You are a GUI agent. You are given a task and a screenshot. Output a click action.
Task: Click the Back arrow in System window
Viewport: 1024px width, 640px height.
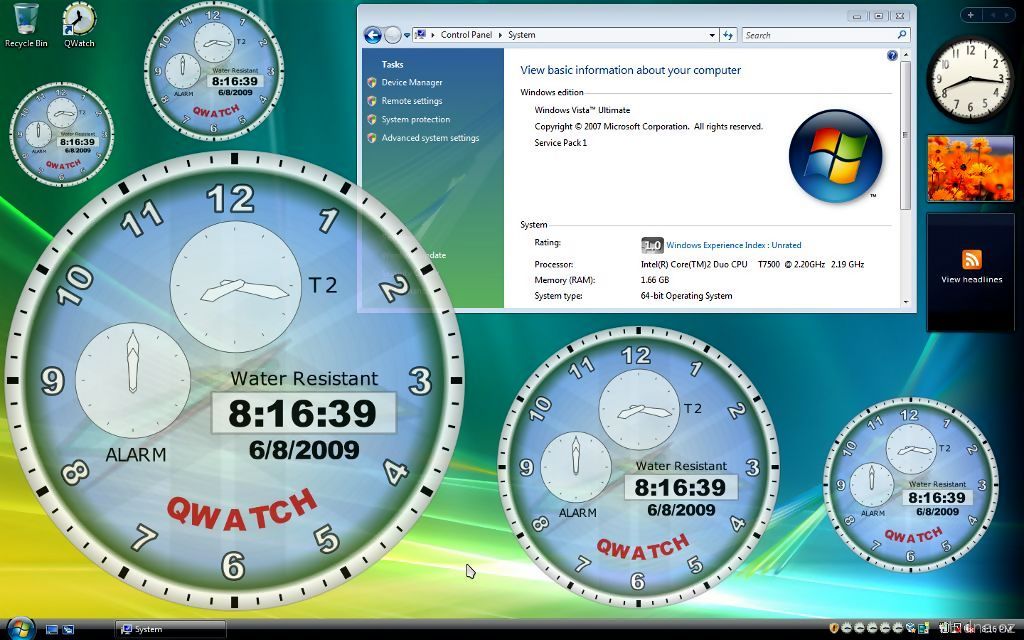(373, 35)
